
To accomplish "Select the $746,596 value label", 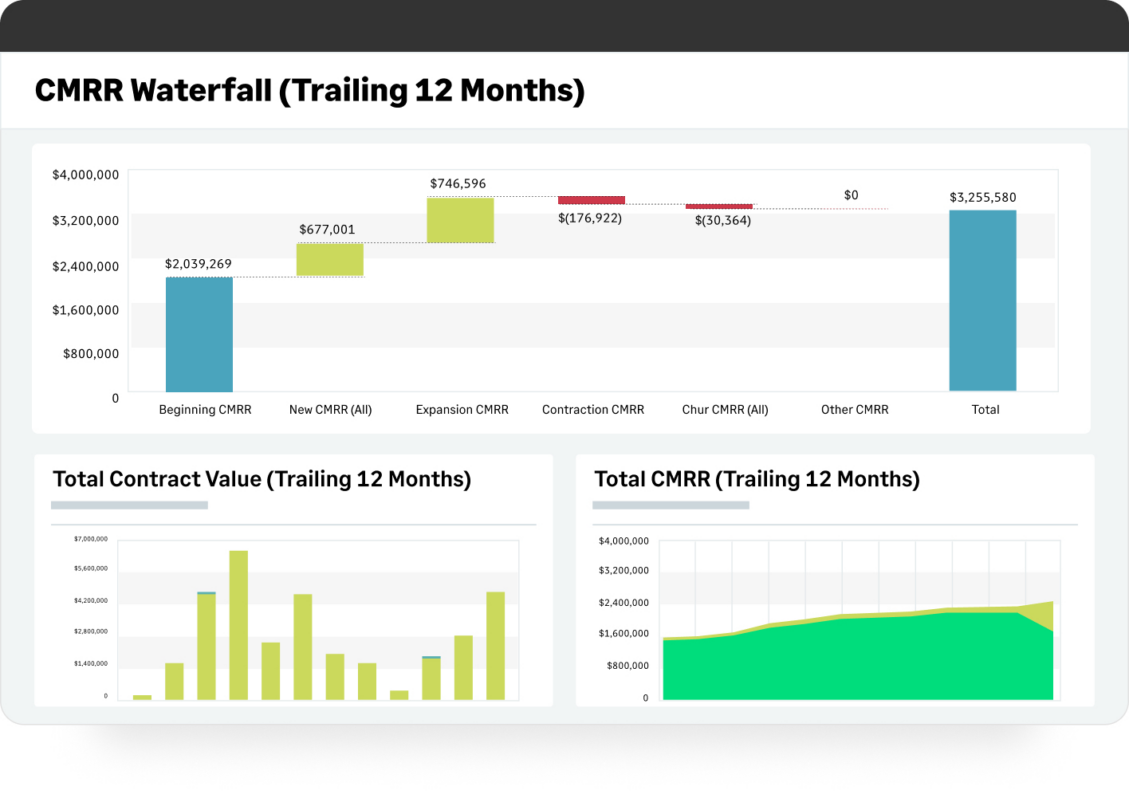I will coord(458,183).
